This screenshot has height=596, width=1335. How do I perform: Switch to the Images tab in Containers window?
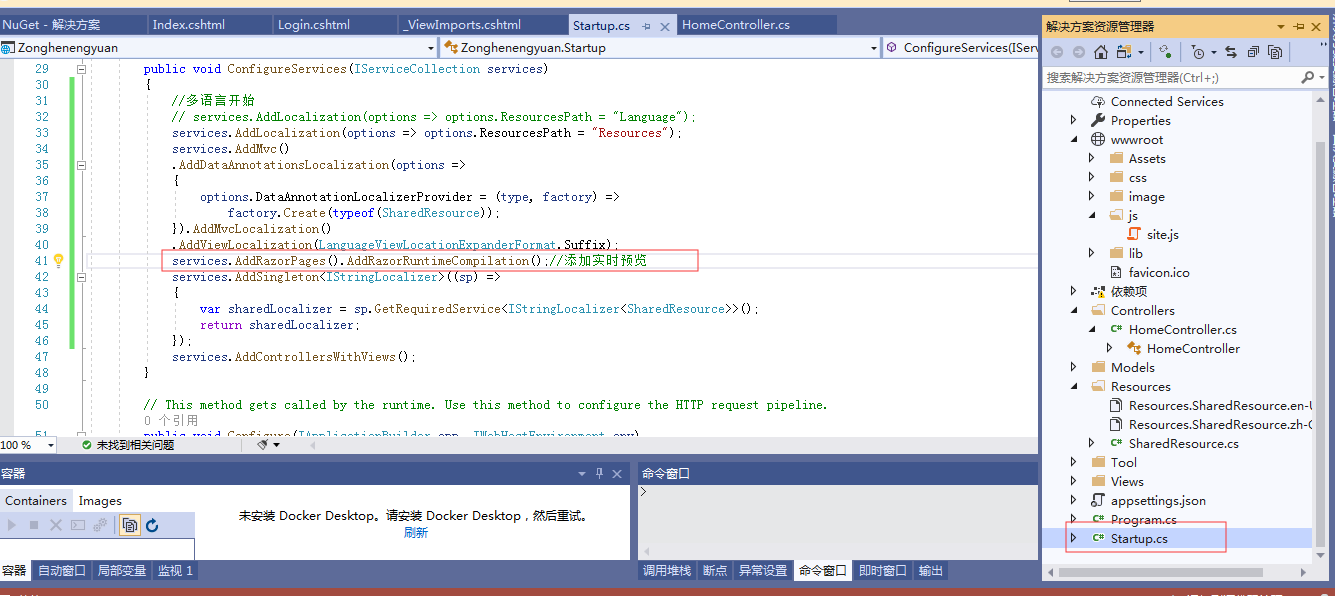click(100, 500)
